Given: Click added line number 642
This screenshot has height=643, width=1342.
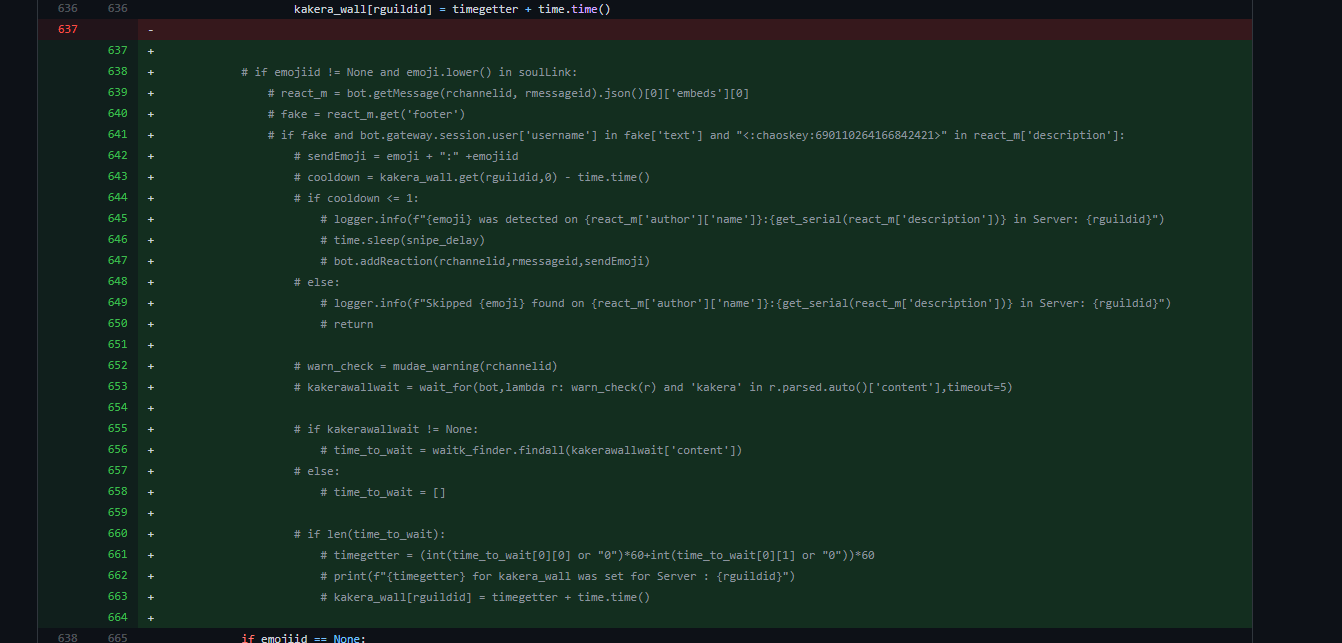Looking at the screenshot, I should click(x=117, y=156).
